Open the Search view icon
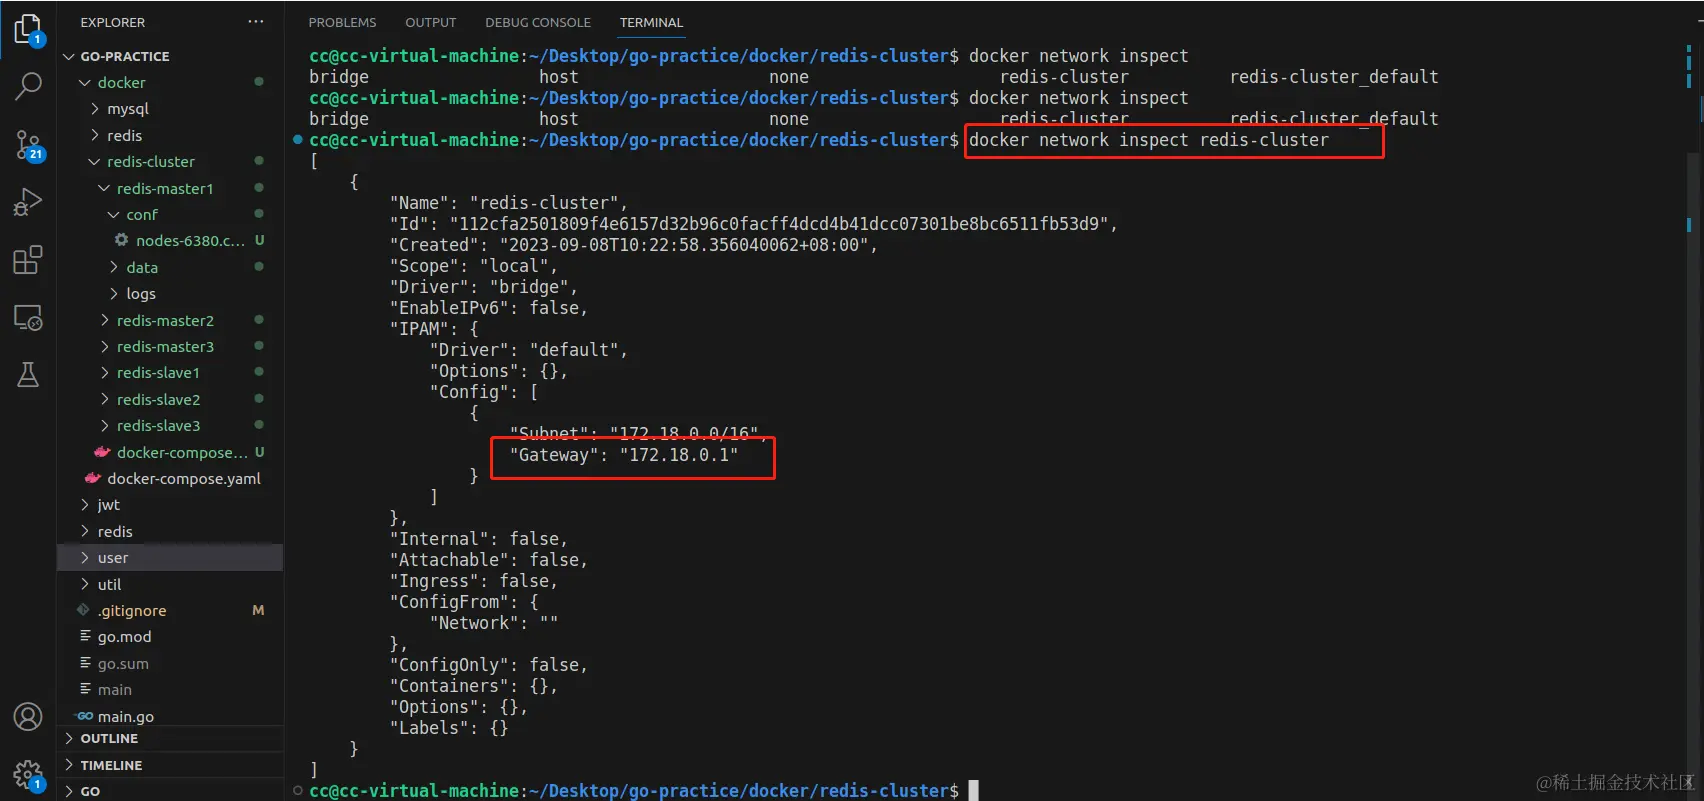This screenshot has height=801, width=1704. [x=28, y=86]
